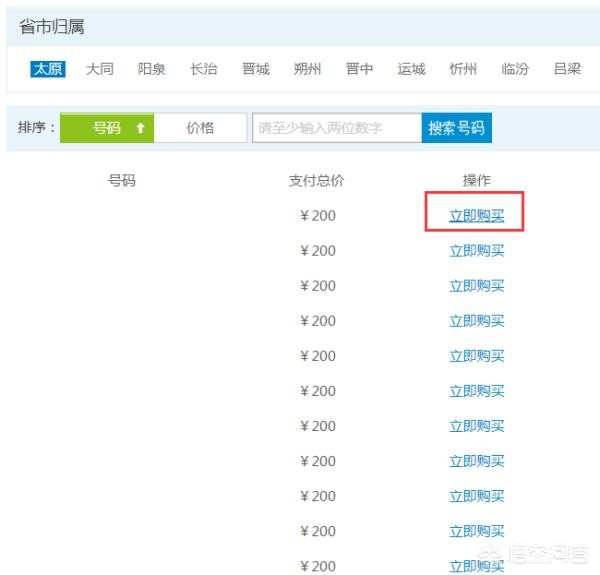Click 立即购买 in the third row
The height and width of the screenshot is (575, 600).
[476, 286]
